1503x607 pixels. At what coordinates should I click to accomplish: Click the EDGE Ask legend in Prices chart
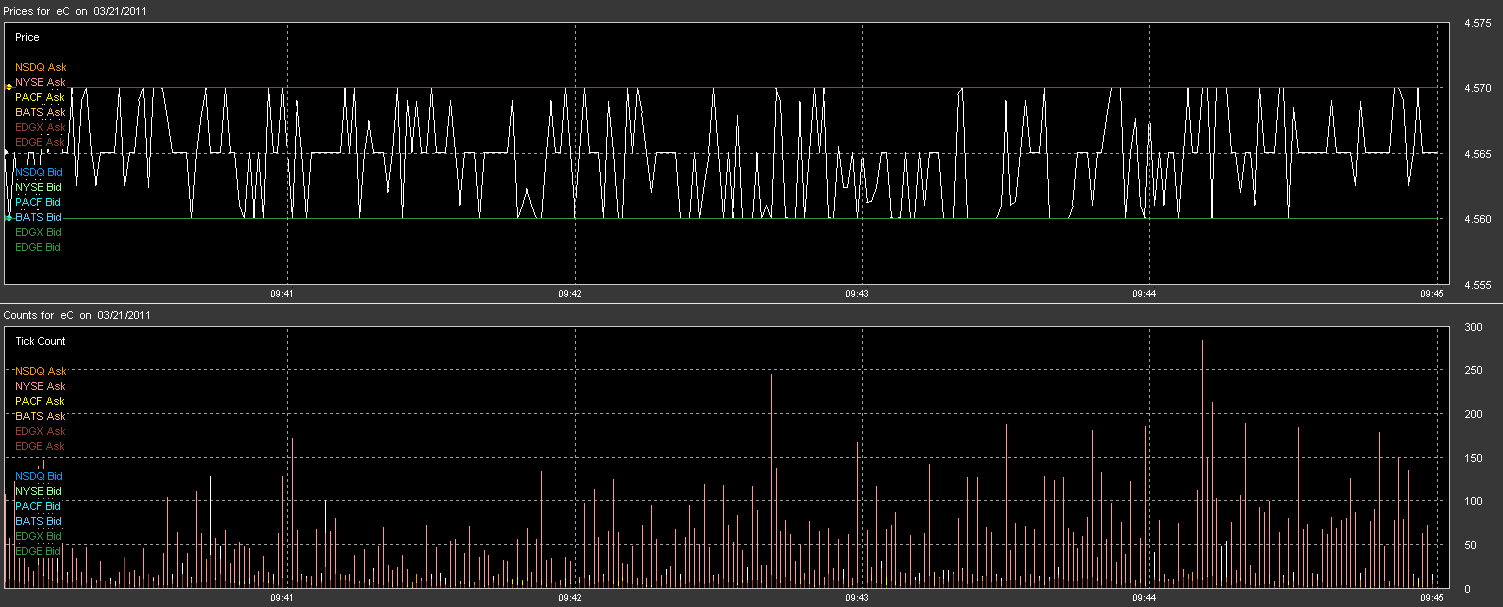tap(40, 142)
